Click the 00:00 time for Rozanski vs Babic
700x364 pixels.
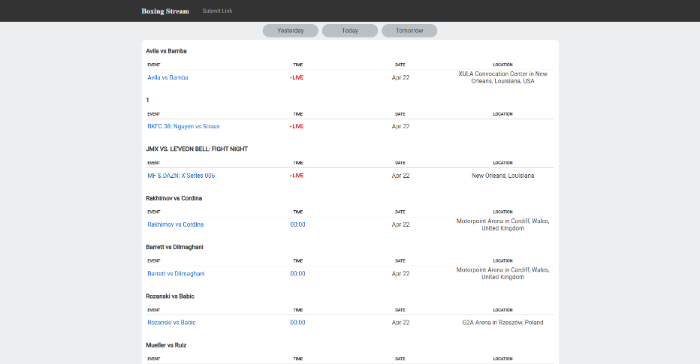click(298, 322)
